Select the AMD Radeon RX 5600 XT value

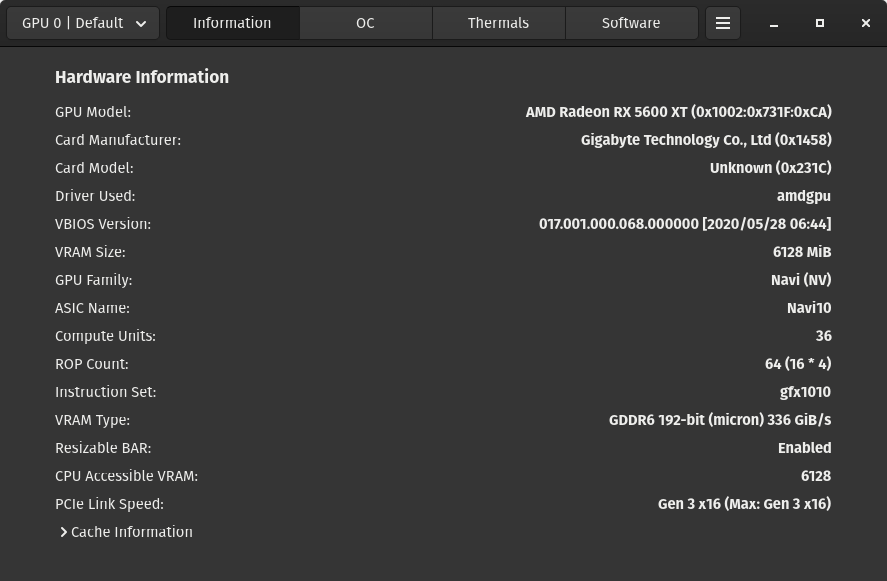(678, 112)
